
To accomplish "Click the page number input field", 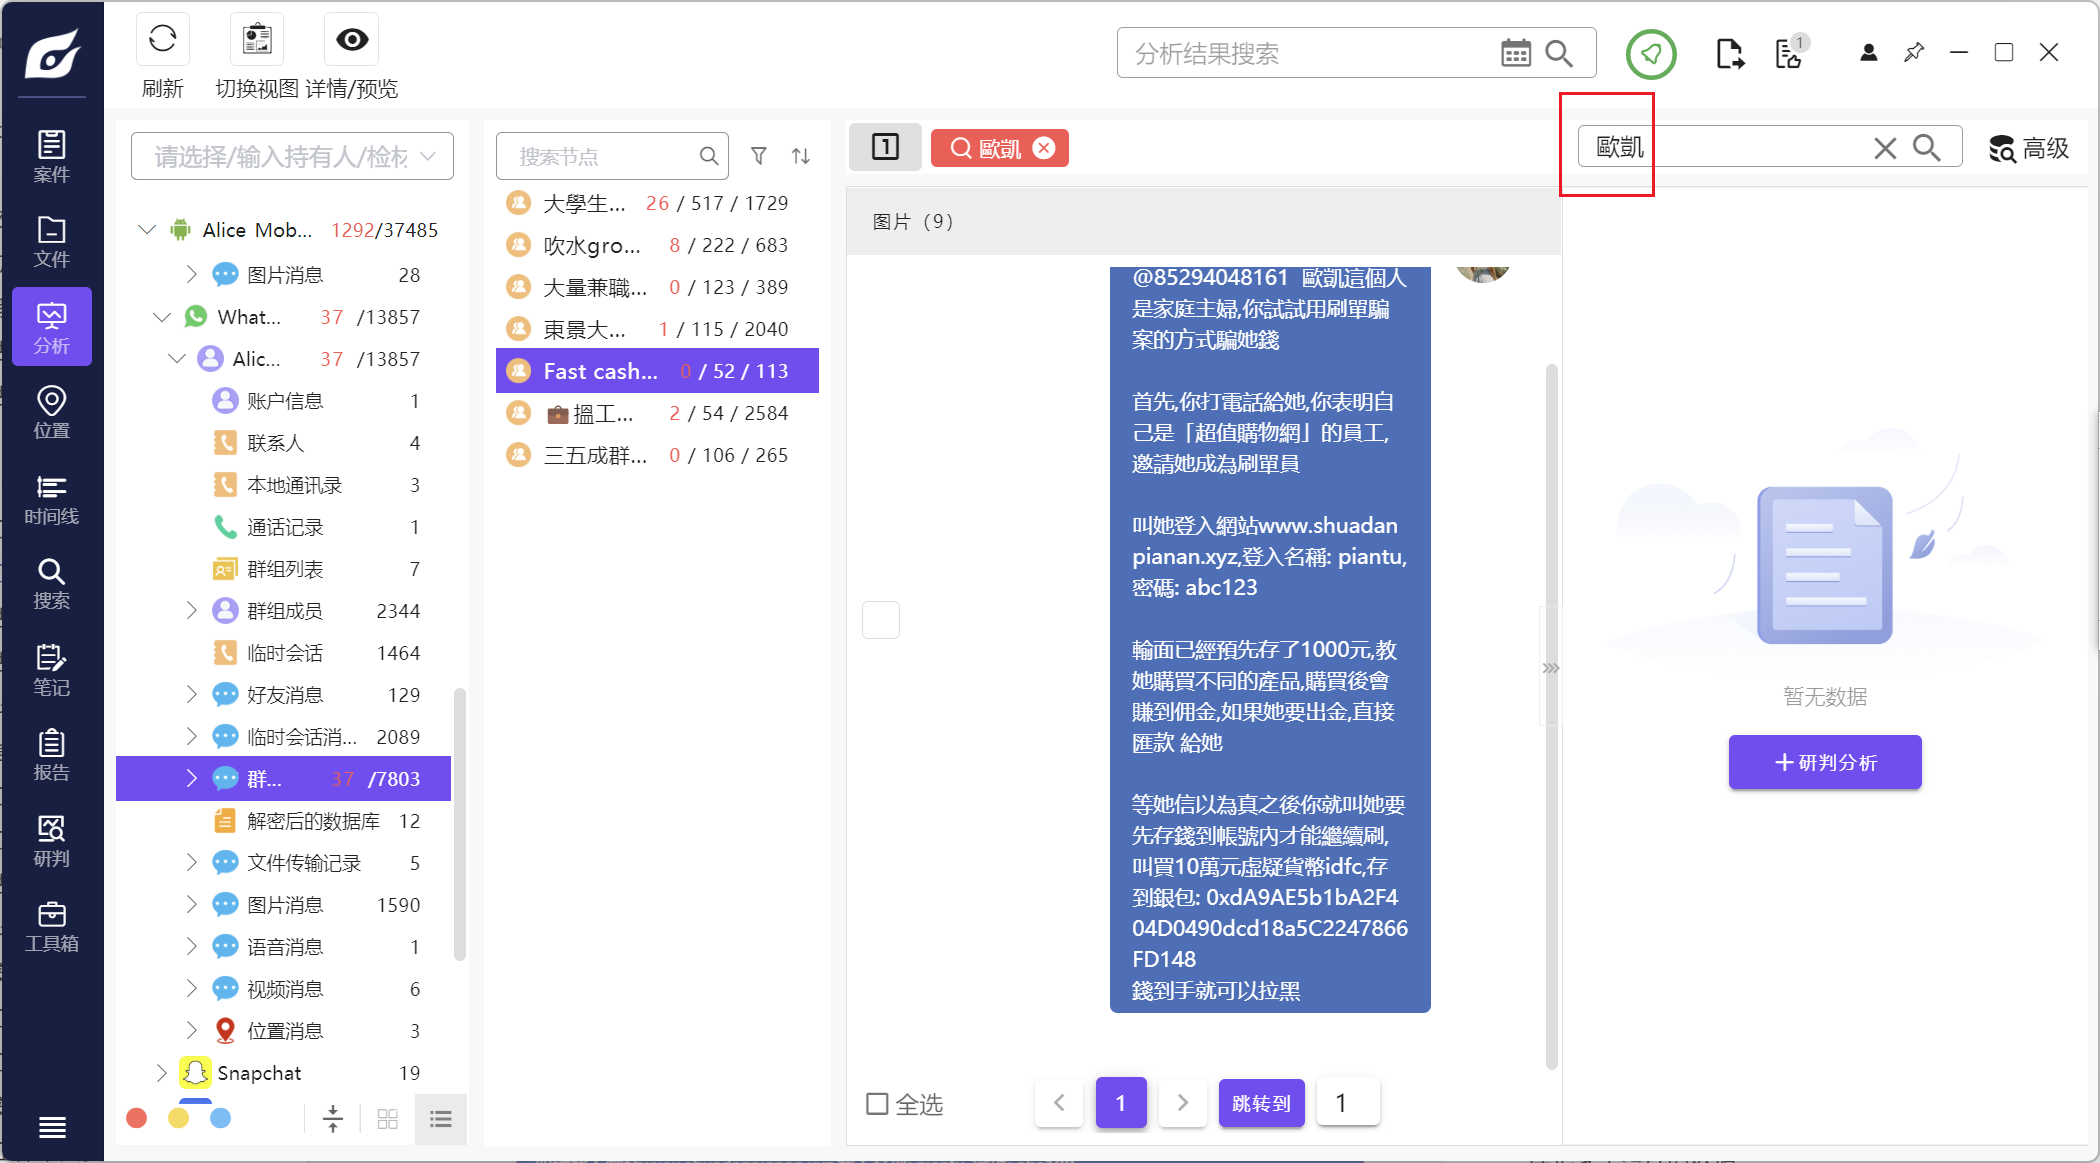I will 1347,1102.
